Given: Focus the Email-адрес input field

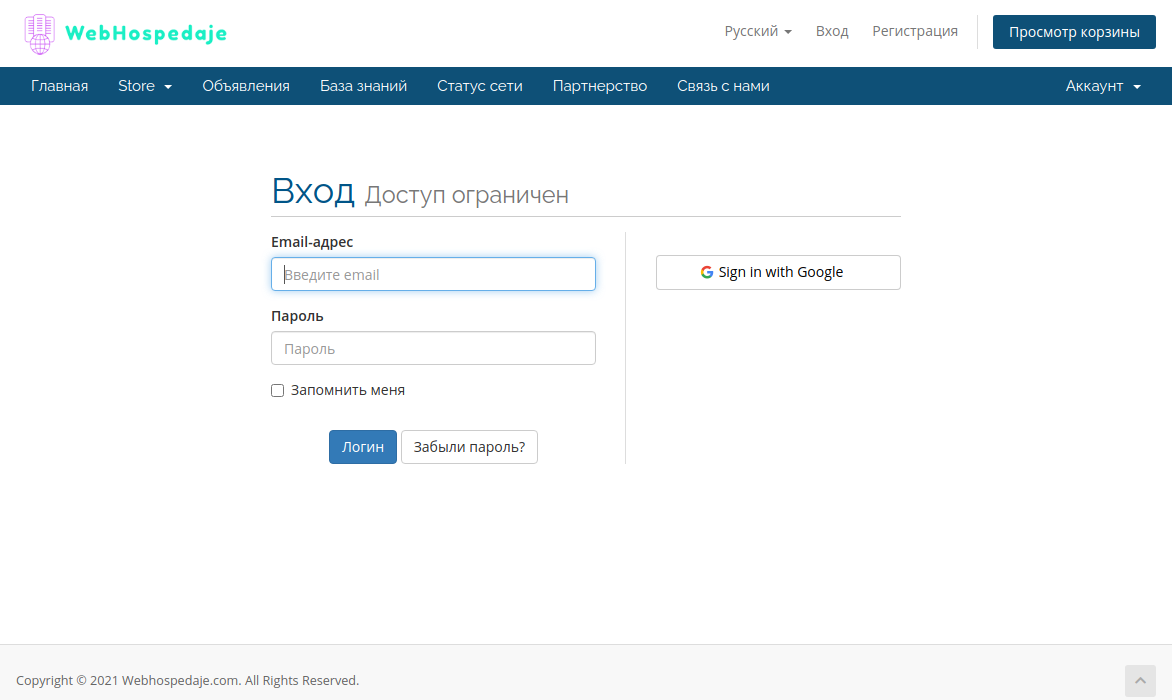Looking at the screenshot, I should click(434, 274).
